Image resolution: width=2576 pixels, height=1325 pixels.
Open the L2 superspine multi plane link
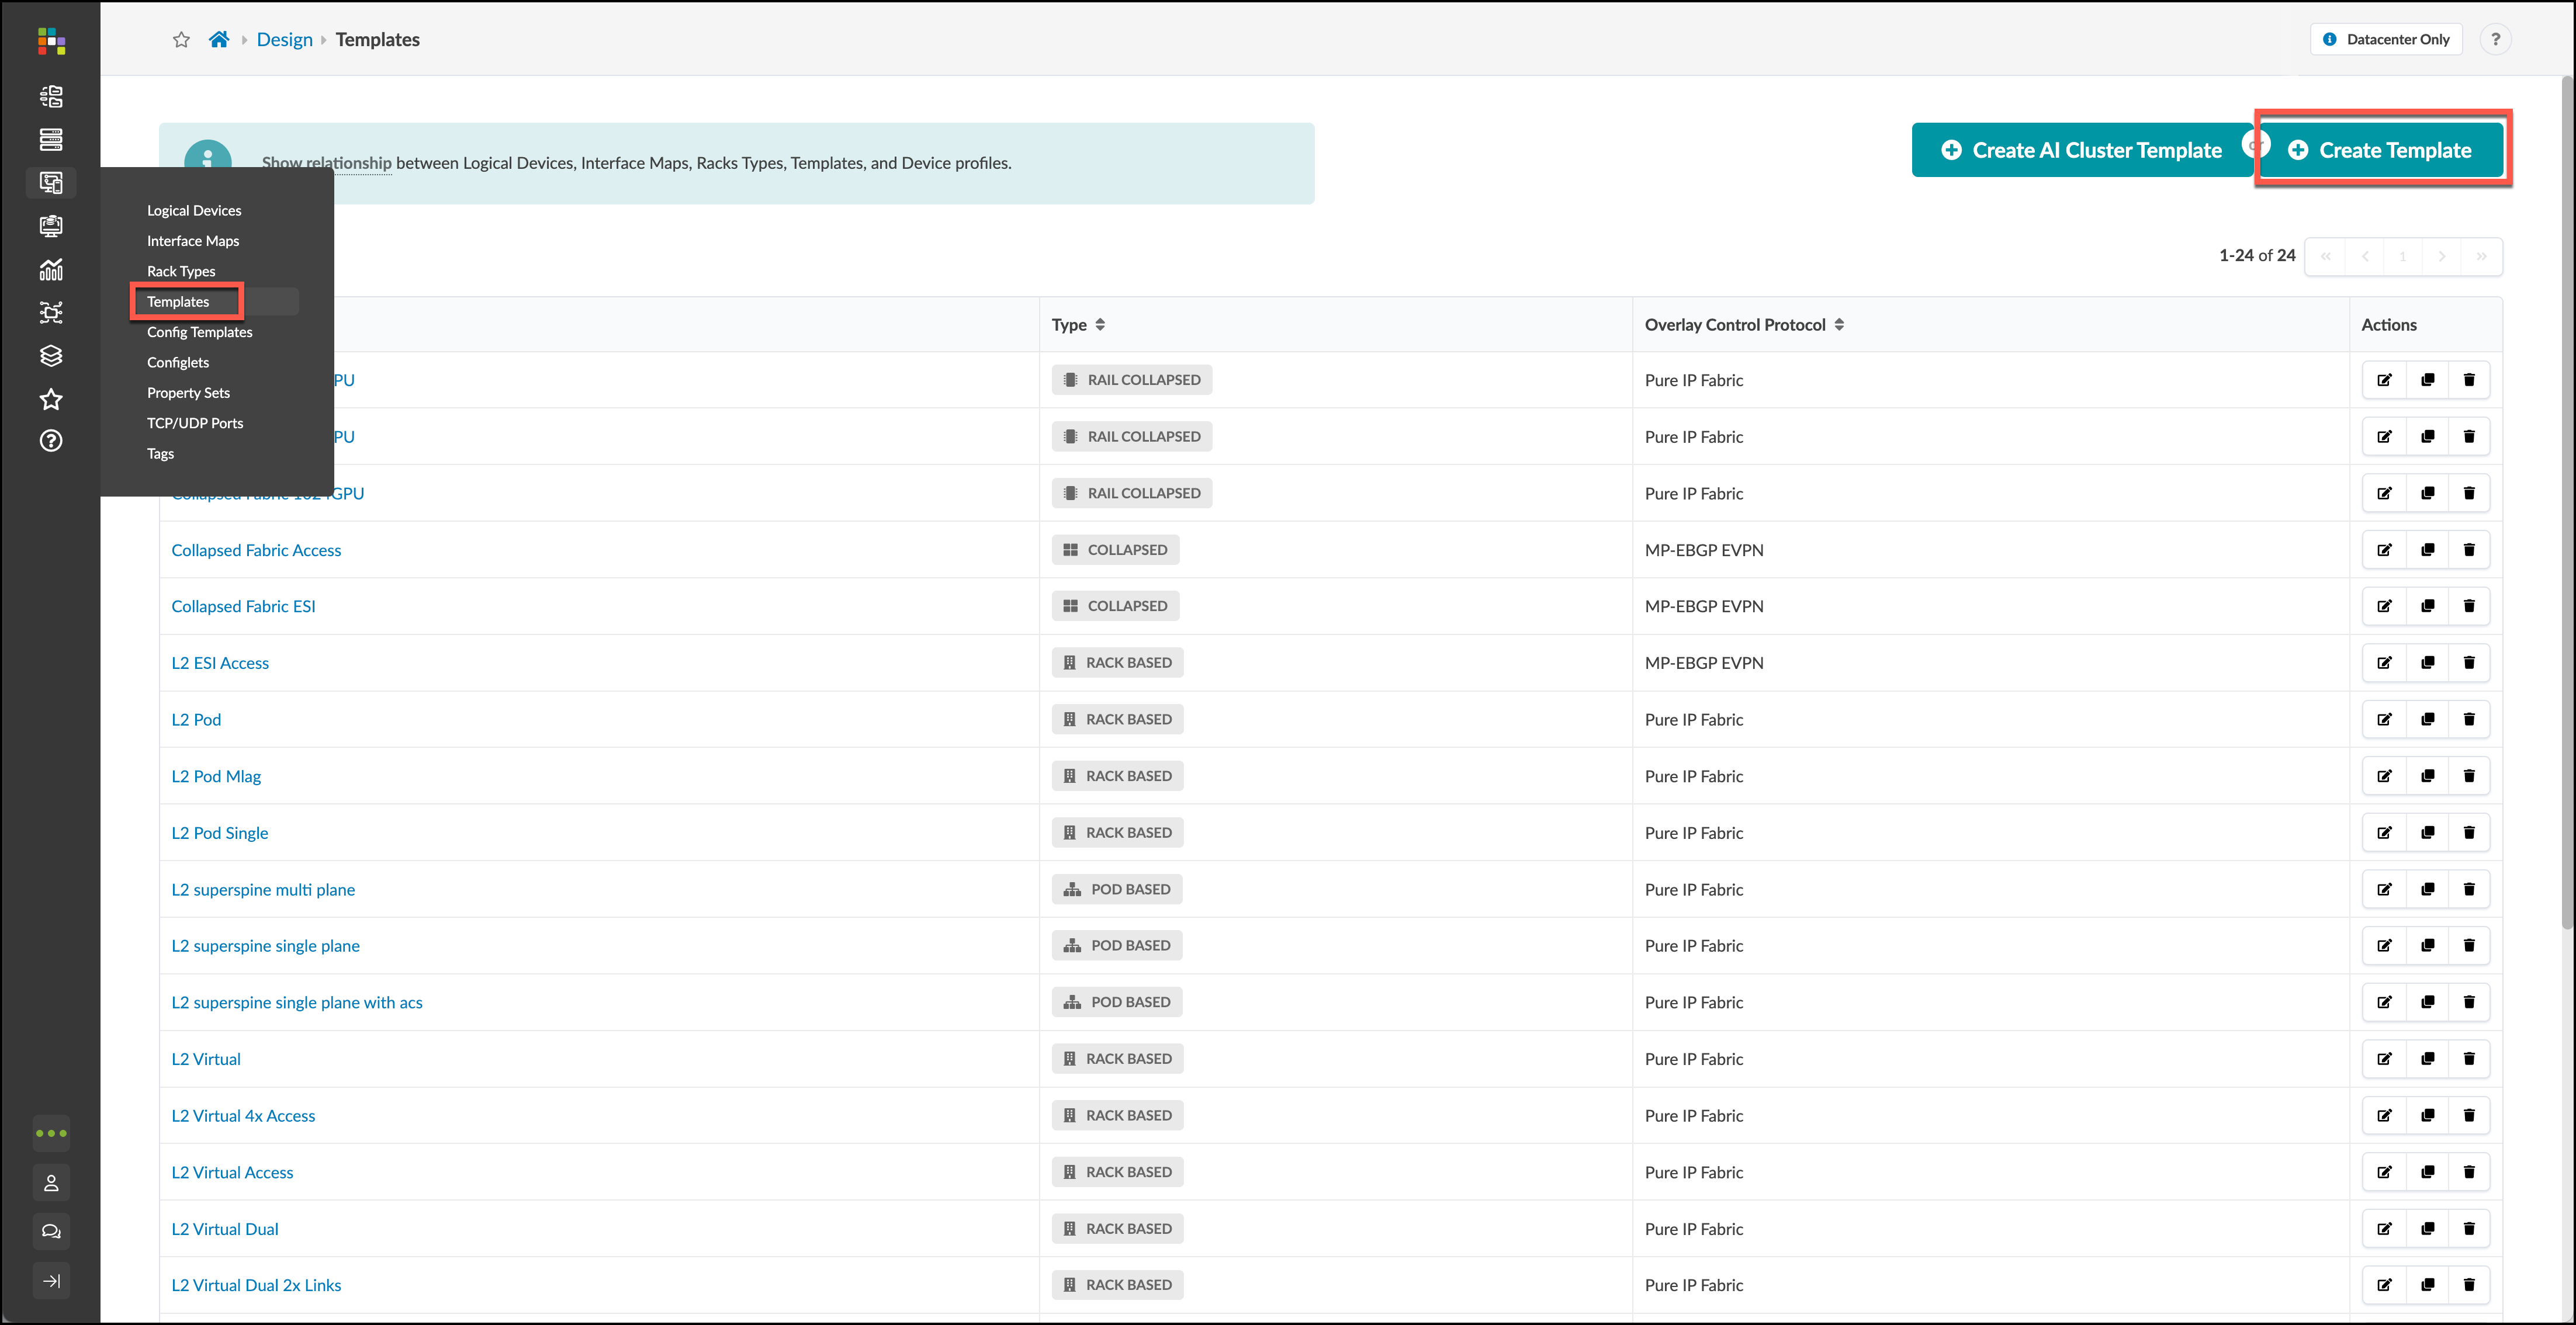263,889
